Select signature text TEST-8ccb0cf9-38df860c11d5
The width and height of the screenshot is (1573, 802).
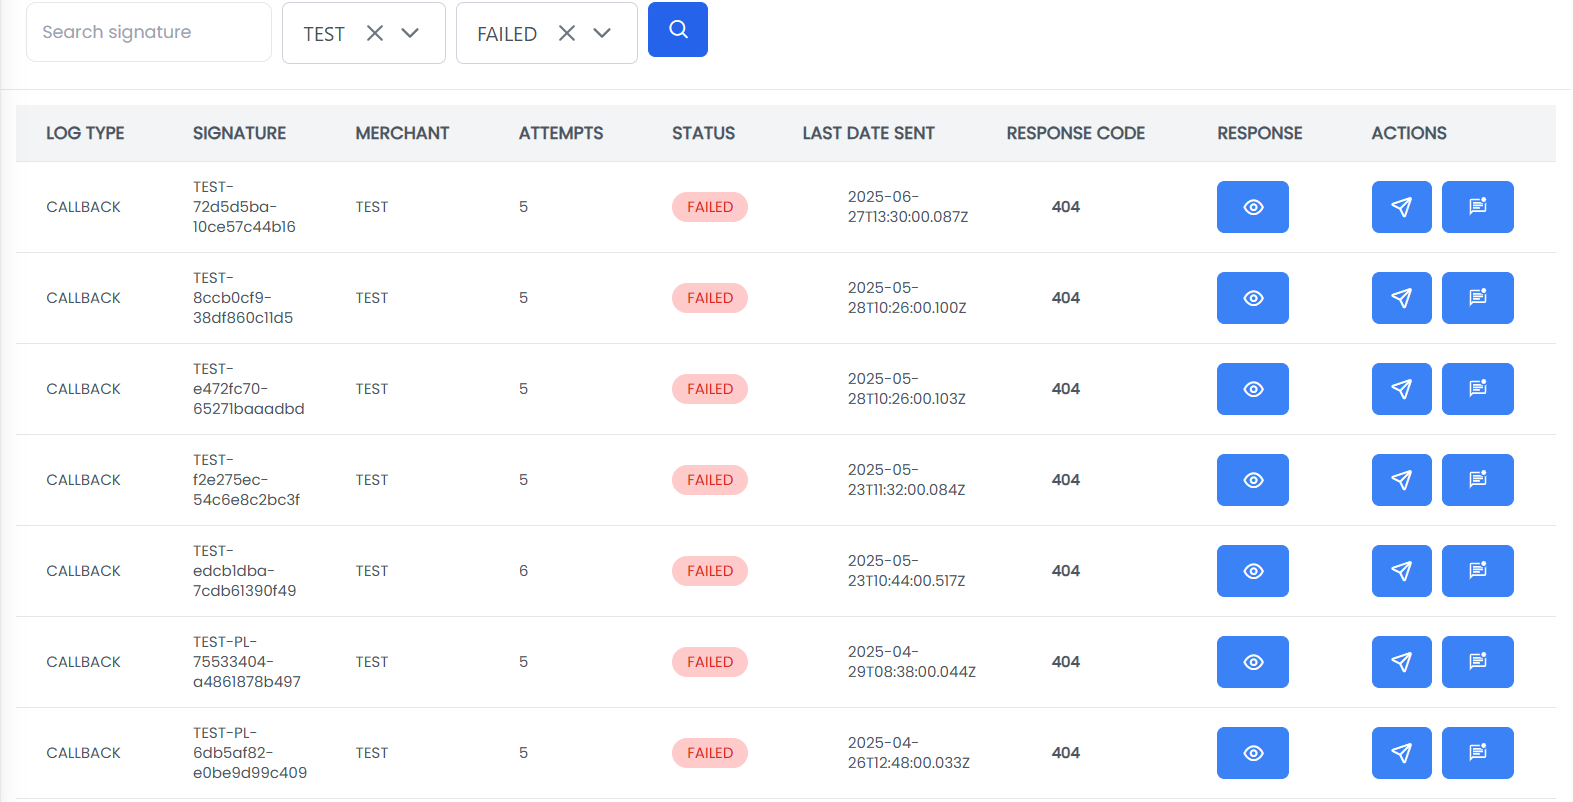(x=243, y=298)
